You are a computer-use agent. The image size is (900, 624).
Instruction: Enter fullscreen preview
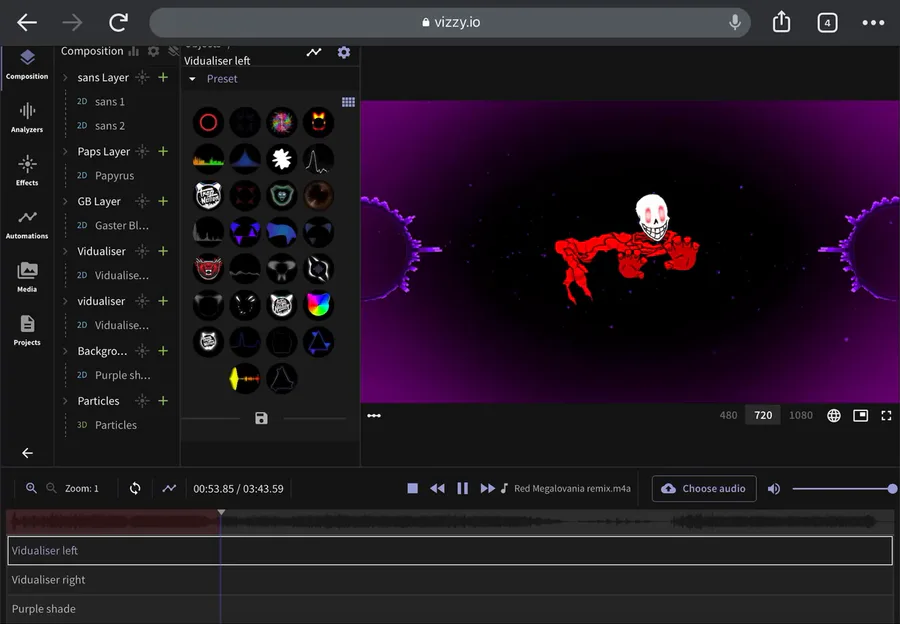pos(886,416)
